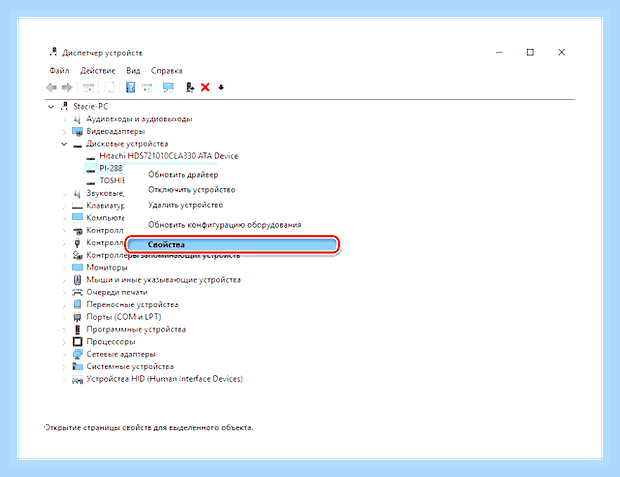
Task: Expand the Сетевые адаптеры node
Action: pos(64,354)
